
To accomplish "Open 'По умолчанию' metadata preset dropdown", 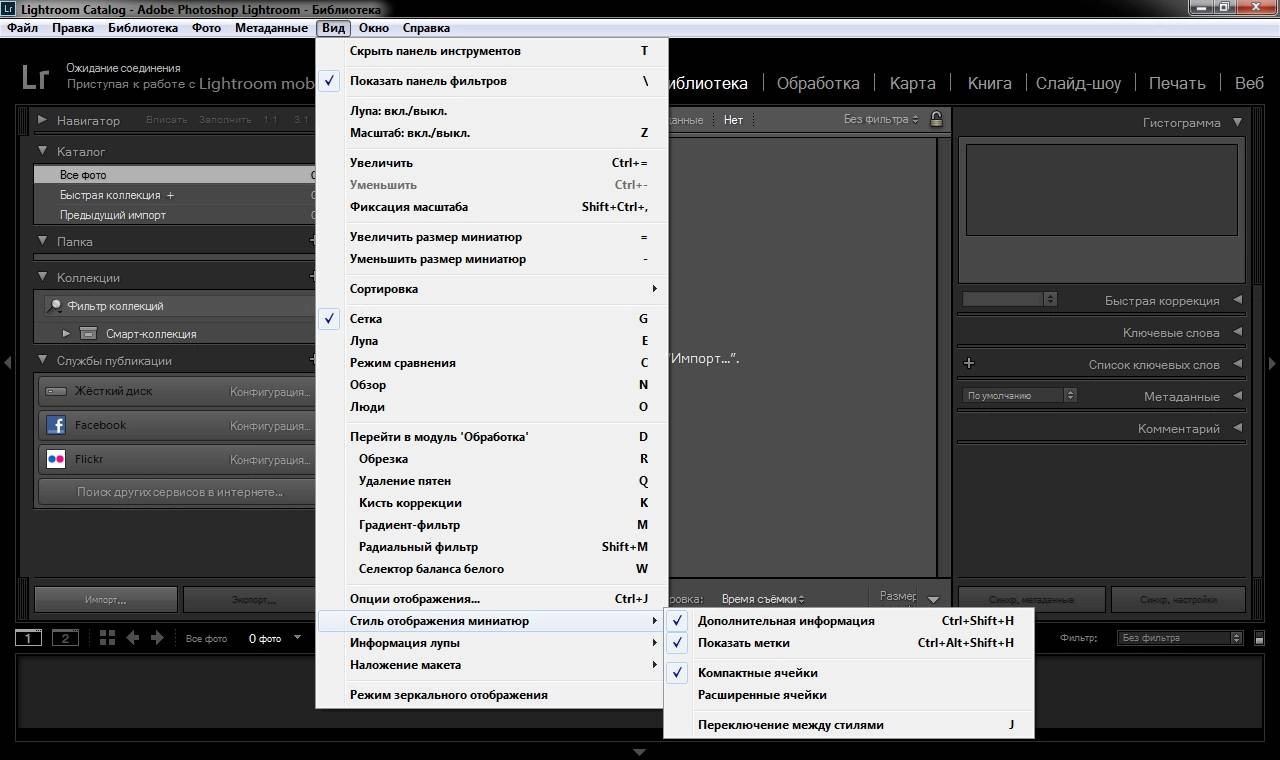I will [1020, 395].
